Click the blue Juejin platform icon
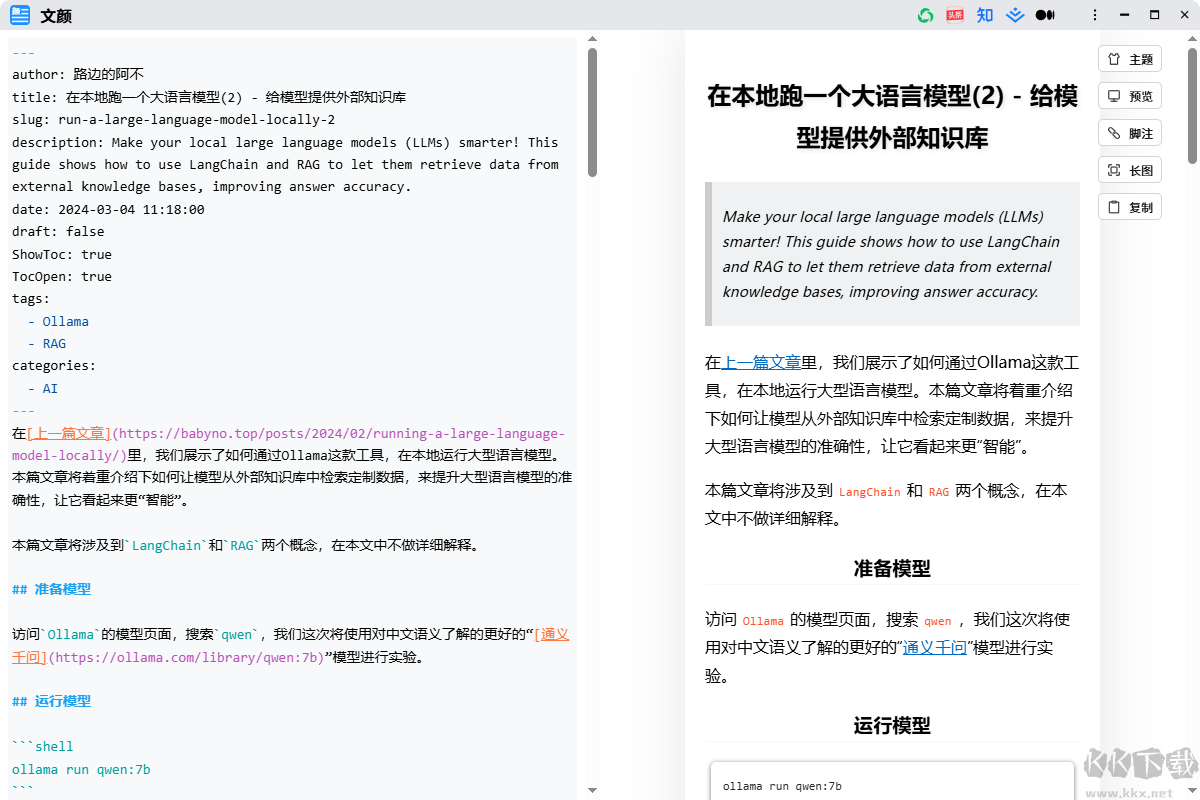The height and width of the screenshot is (800, 1200). (x=1015, y=15)
